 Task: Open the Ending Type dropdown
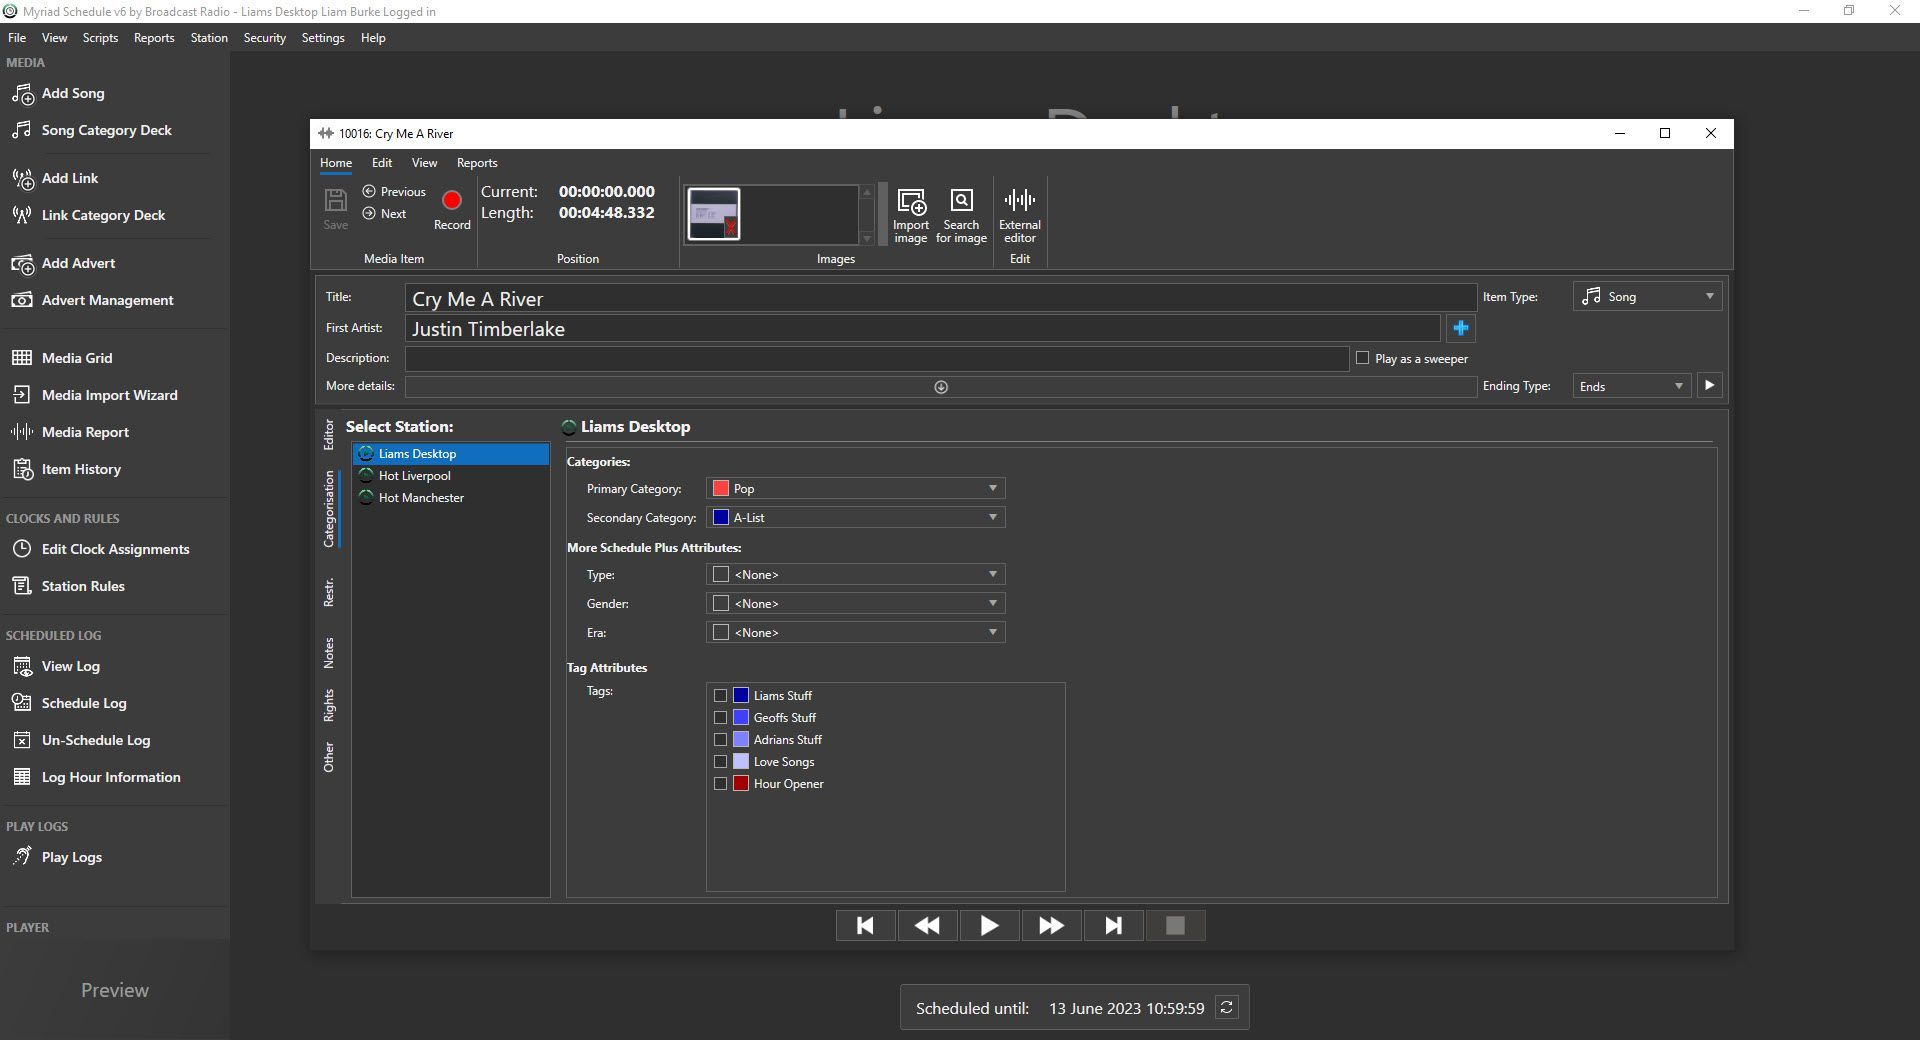(x=1632, y=386)
